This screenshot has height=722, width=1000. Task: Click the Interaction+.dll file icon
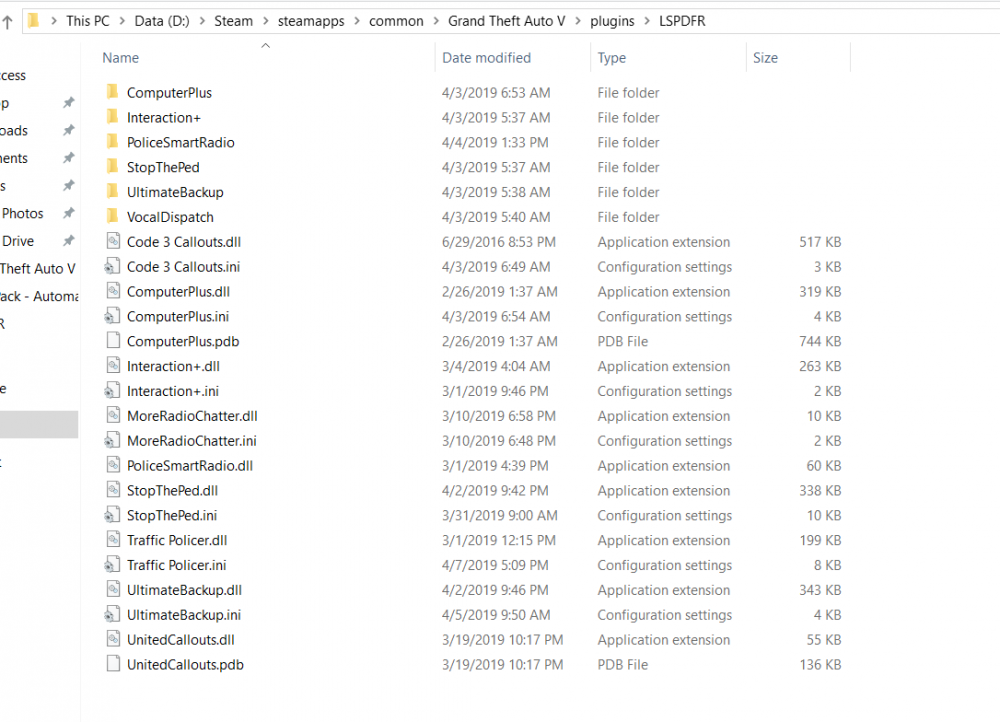coord(113,366)
